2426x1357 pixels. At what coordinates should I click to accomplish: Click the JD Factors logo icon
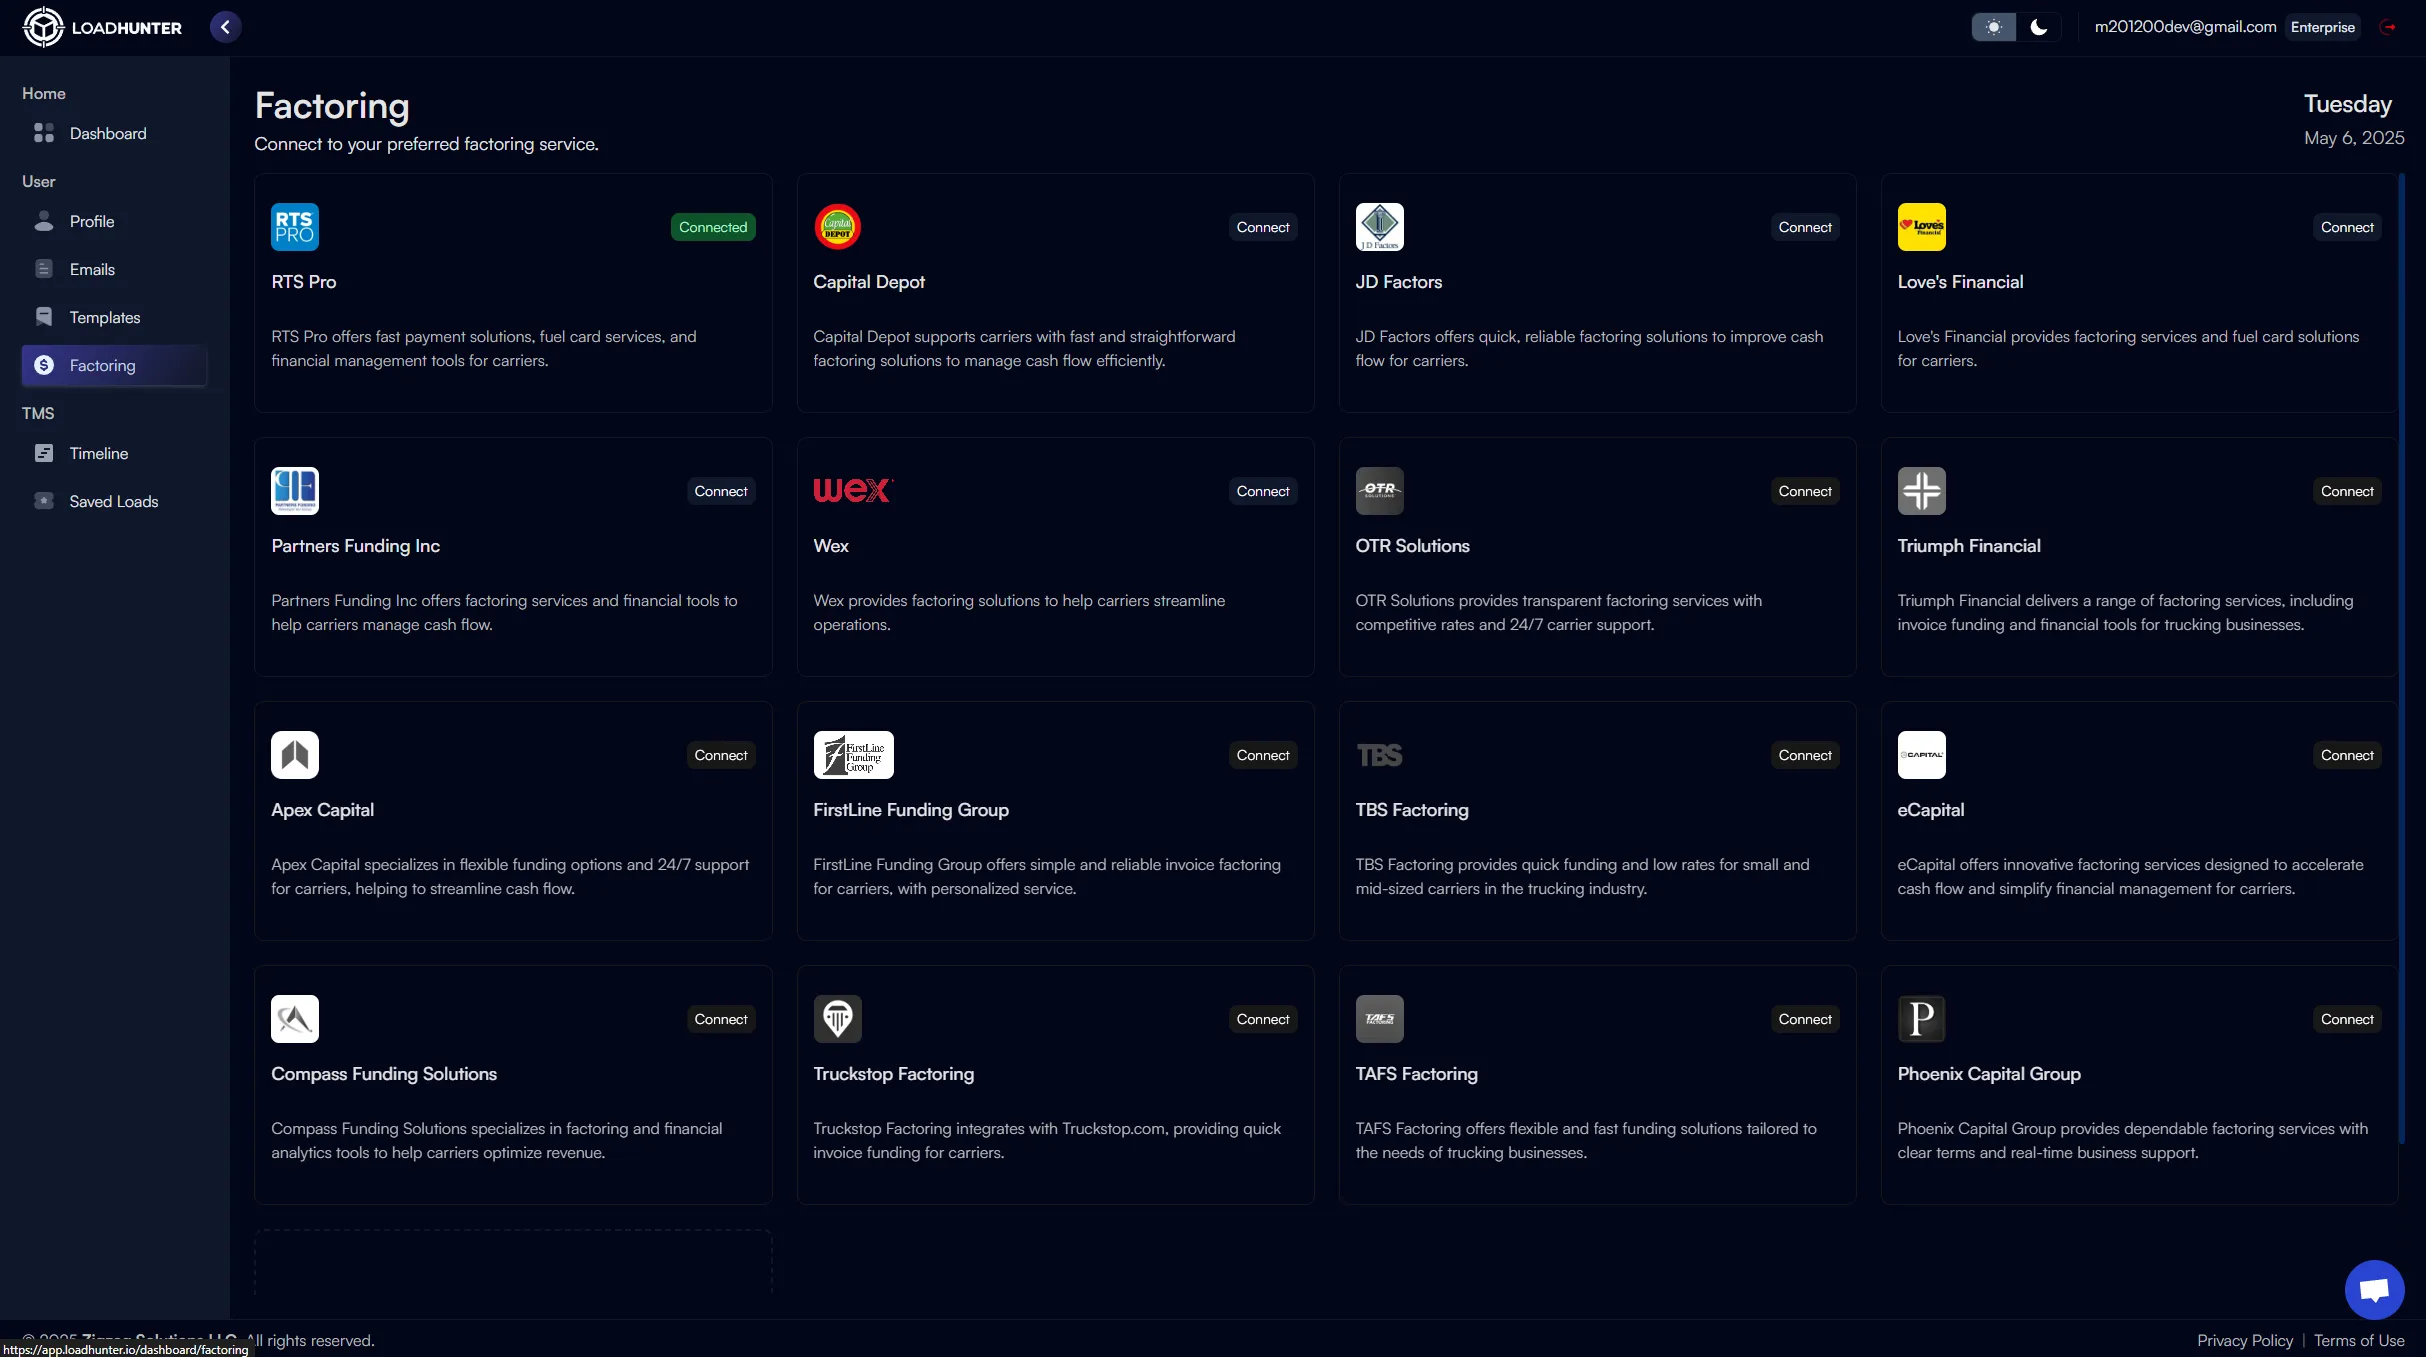click(x=1379, y=227)
